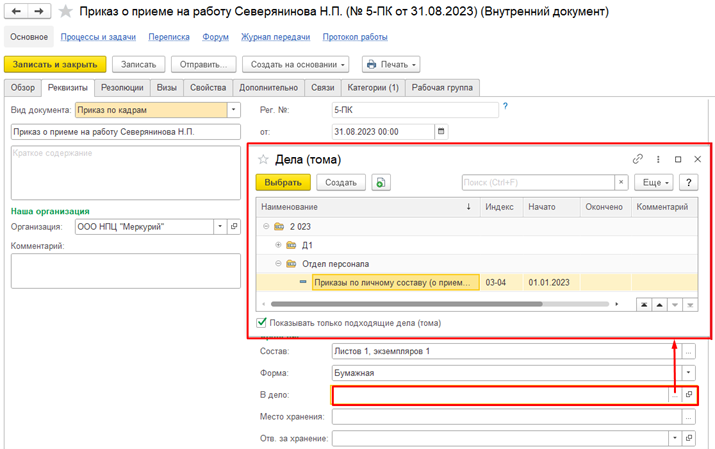Go forward with the right arrow button
The image size is (715, 449).
click(x=39, y=11)
